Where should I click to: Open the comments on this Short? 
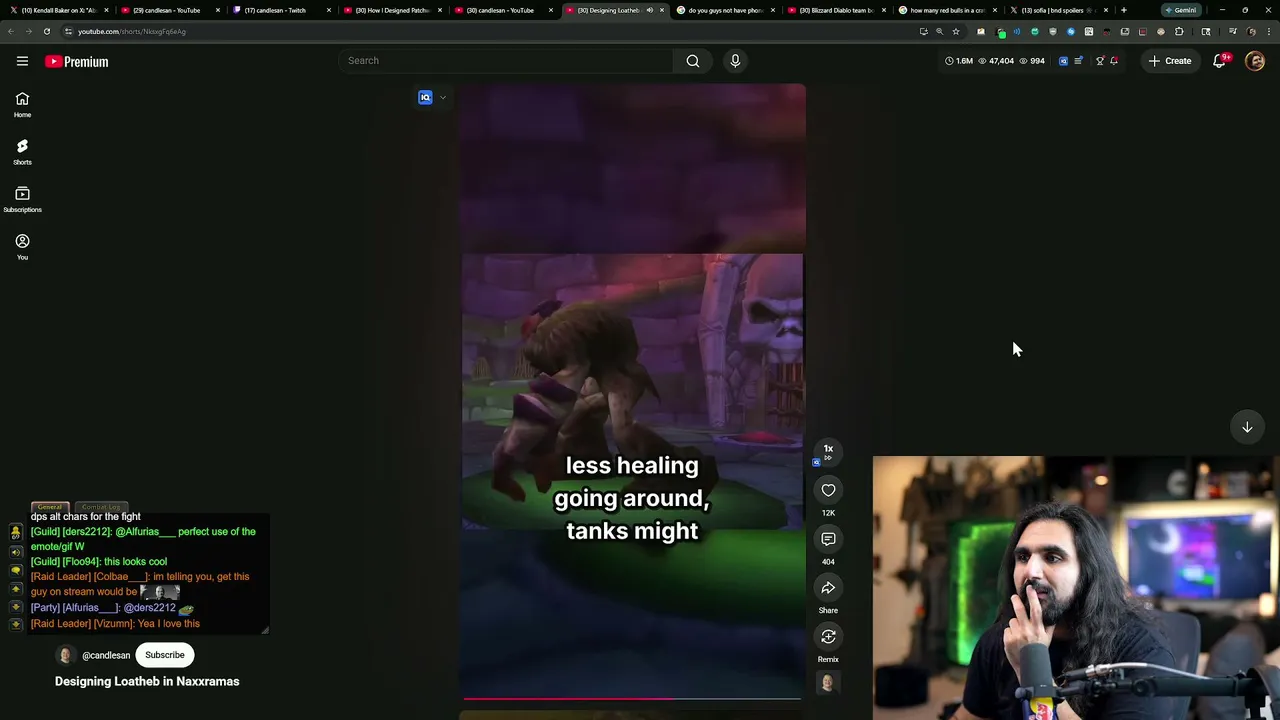(828, 539)
